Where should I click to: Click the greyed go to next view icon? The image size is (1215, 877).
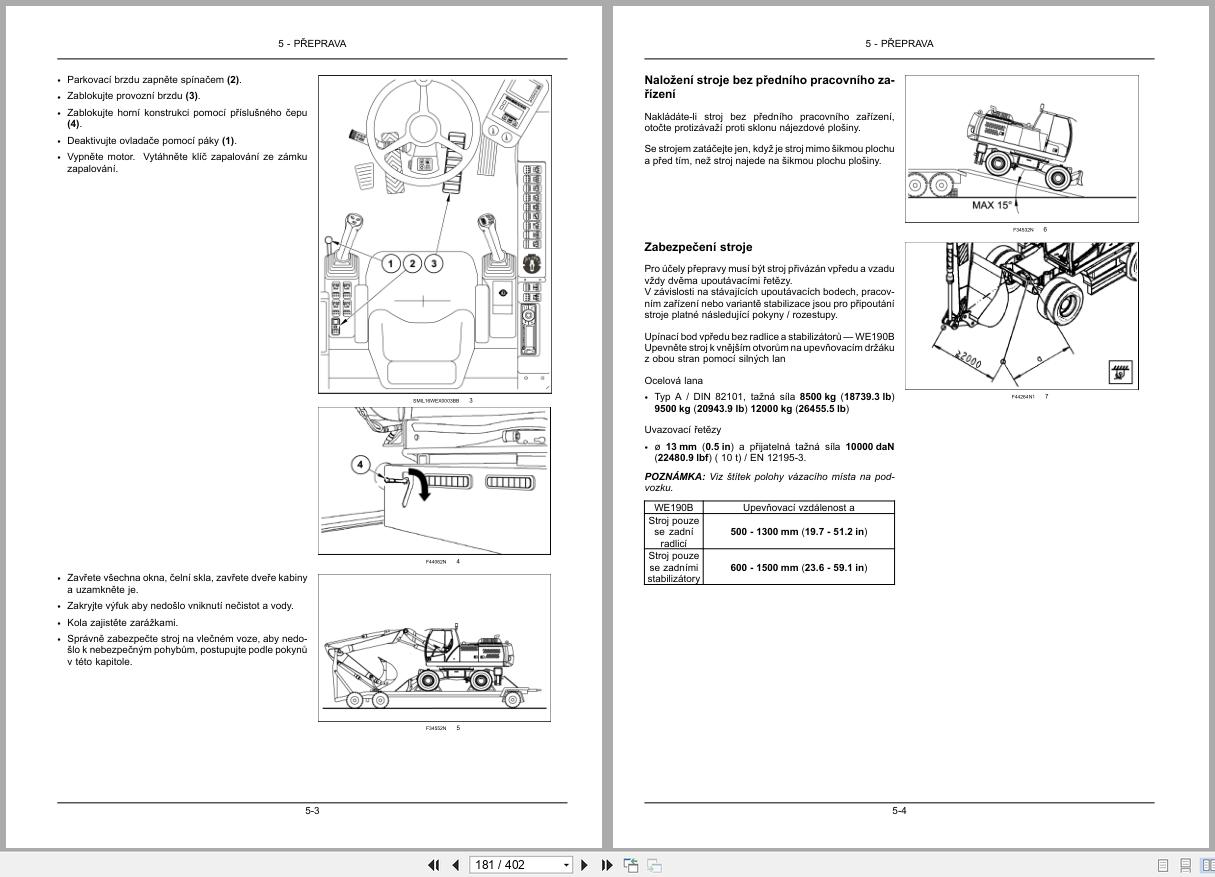(x=654, y=865)
